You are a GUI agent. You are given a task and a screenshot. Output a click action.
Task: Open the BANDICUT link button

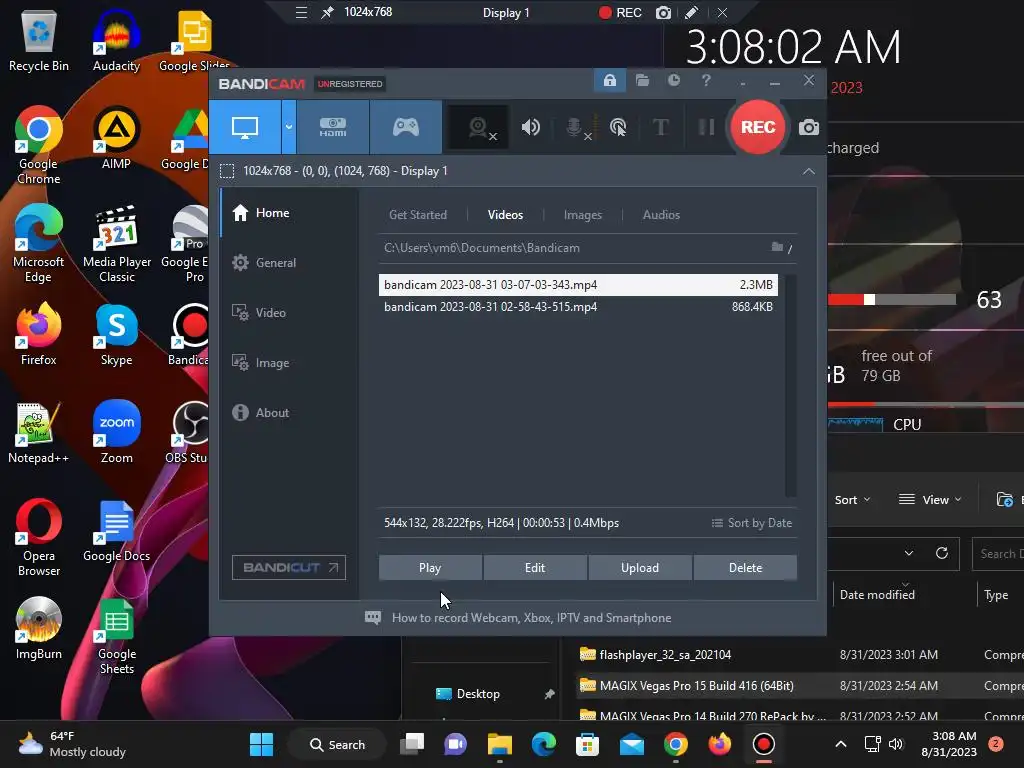pyautogui.click(x=289, y=568)
